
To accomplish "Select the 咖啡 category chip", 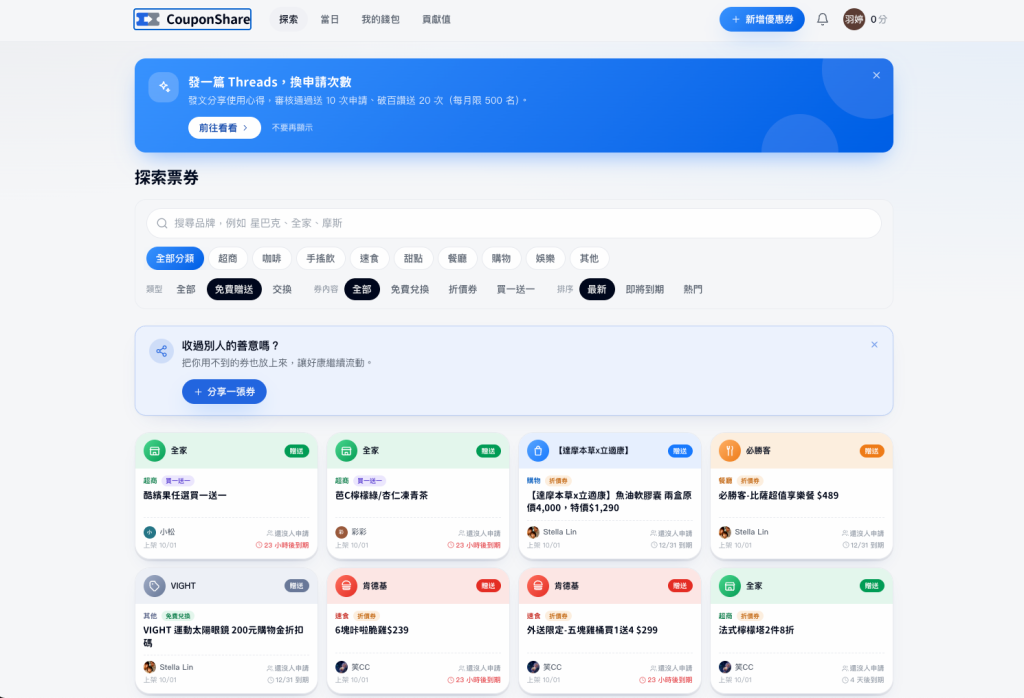I will point(272,259).
